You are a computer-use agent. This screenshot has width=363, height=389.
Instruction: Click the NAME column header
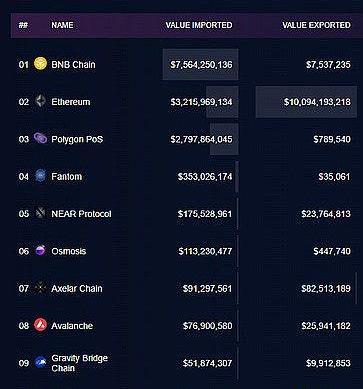click(x=62, y=25)
